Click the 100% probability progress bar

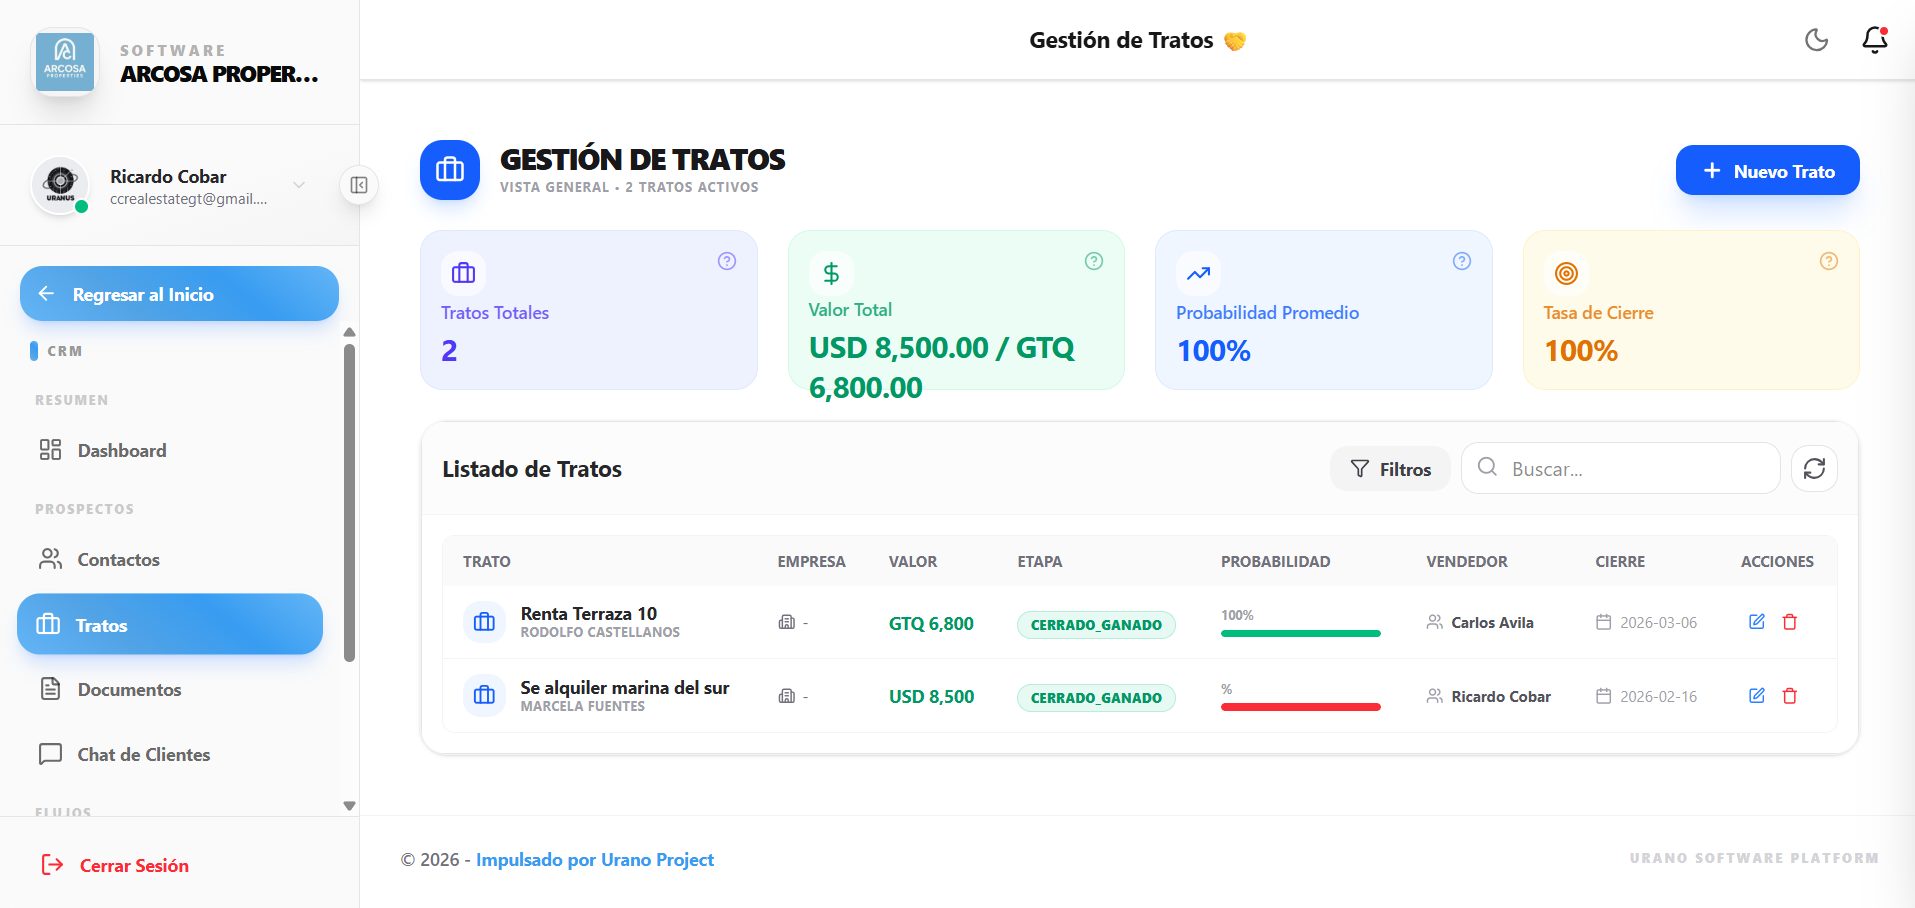point(1300,633)
